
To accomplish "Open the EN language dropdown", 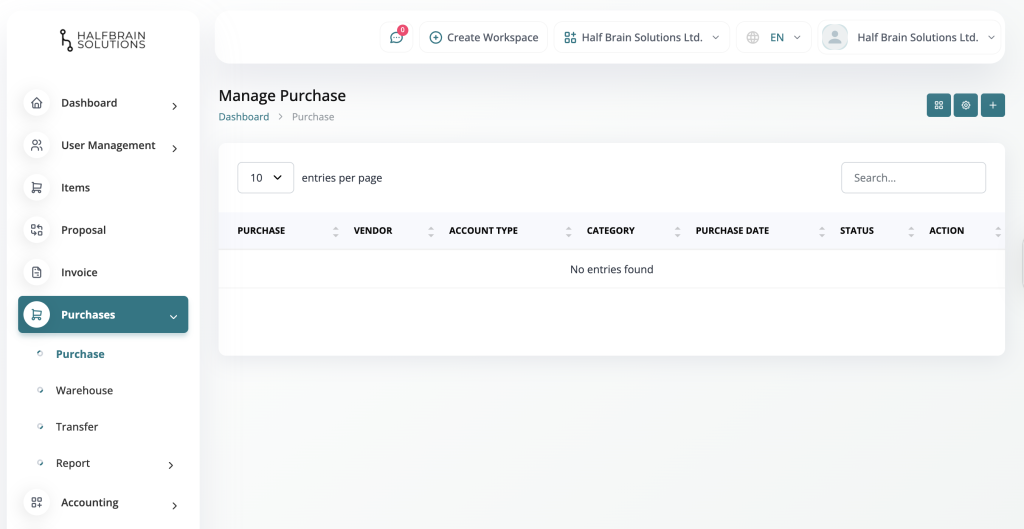I will coord(774,38).
